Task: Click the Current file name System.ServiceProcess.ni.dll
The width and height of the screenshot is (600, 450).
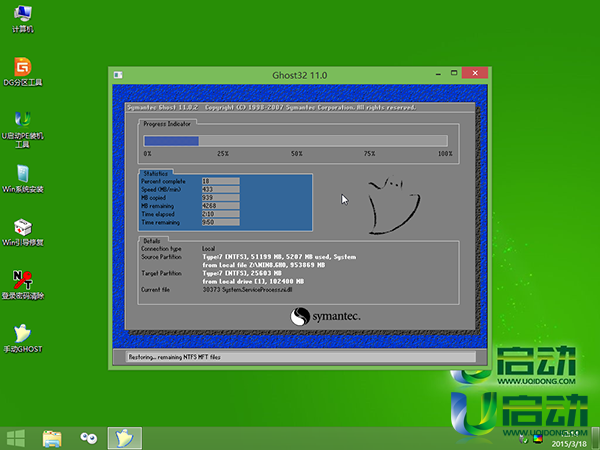Action: coord(257,290)
